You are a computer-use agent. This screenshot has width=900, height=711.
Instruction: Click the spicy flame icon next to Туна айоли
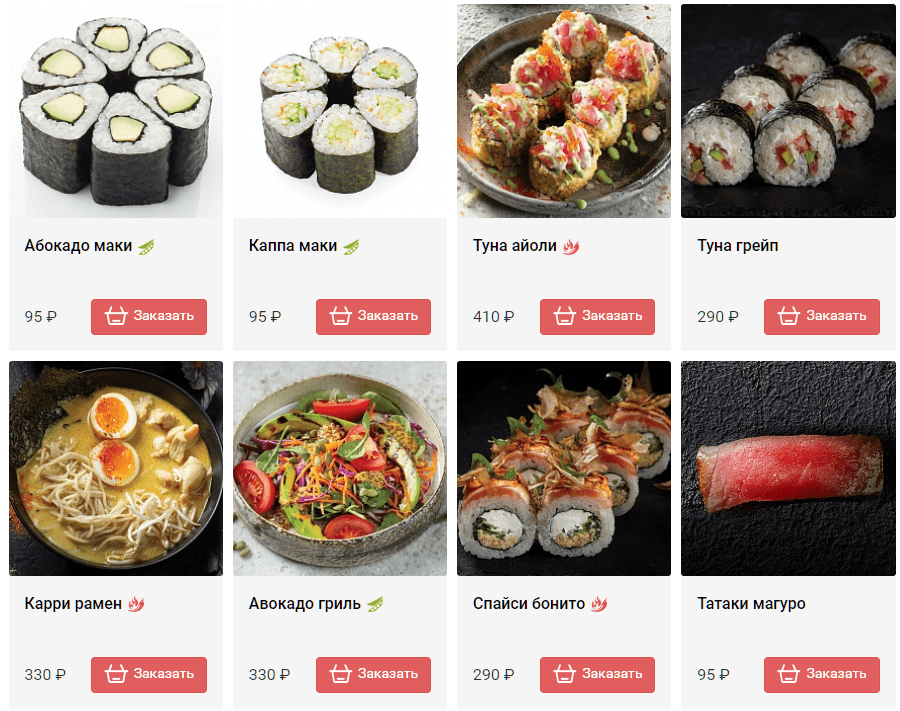(x=571, y=247)
